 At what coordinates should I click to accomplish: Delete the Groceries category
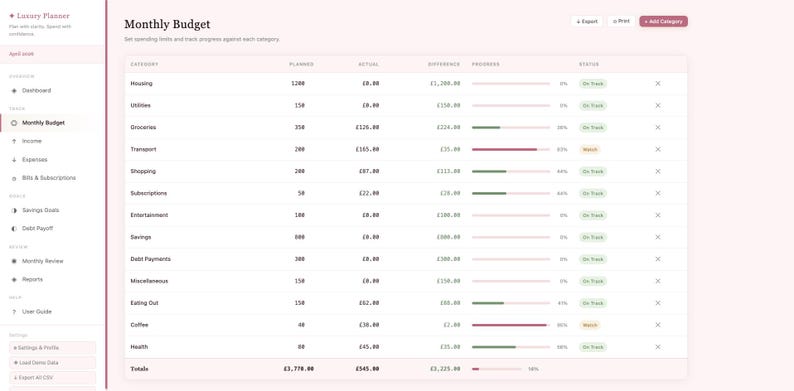(658, 128)
